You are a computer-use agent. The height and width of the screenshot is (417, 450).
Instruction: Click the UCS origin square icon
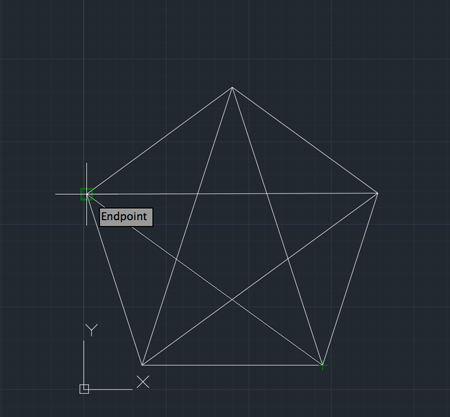[84, 389]
